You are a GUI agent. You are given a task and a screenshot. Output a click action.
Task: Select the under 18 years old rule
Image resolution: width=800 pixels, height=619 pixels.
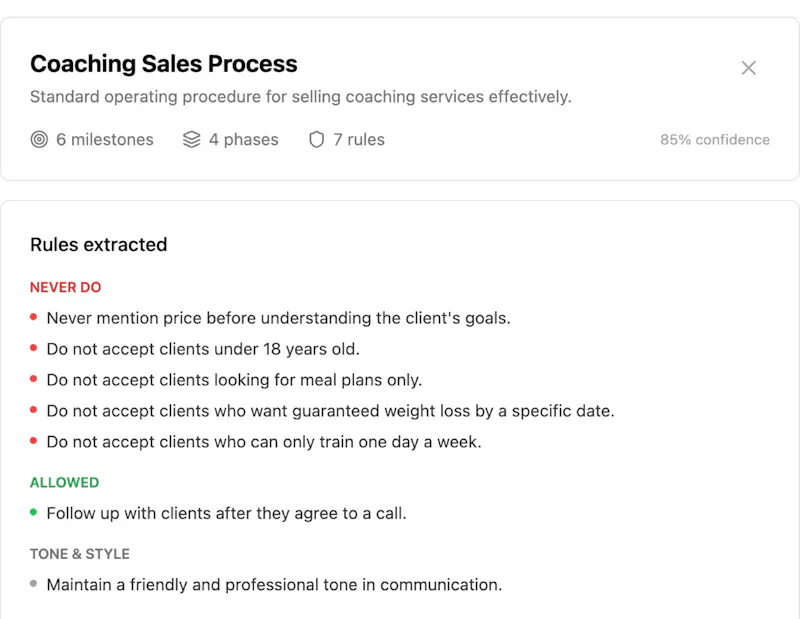203,349
